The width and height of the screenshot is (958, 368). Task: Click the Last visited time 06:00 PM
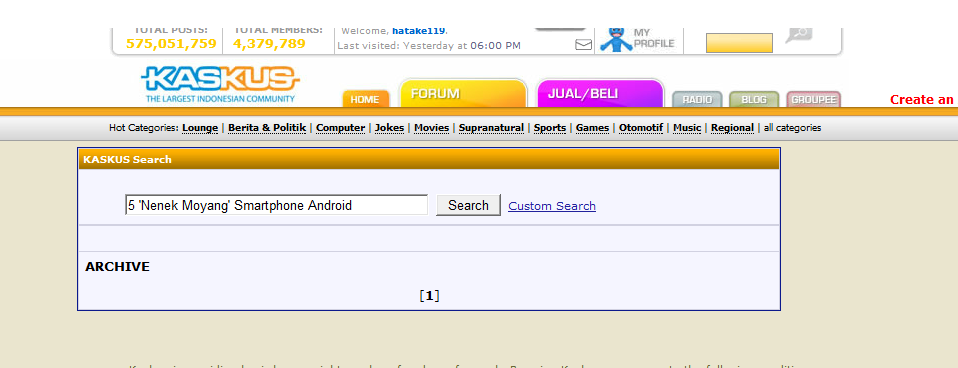(495, 45)
